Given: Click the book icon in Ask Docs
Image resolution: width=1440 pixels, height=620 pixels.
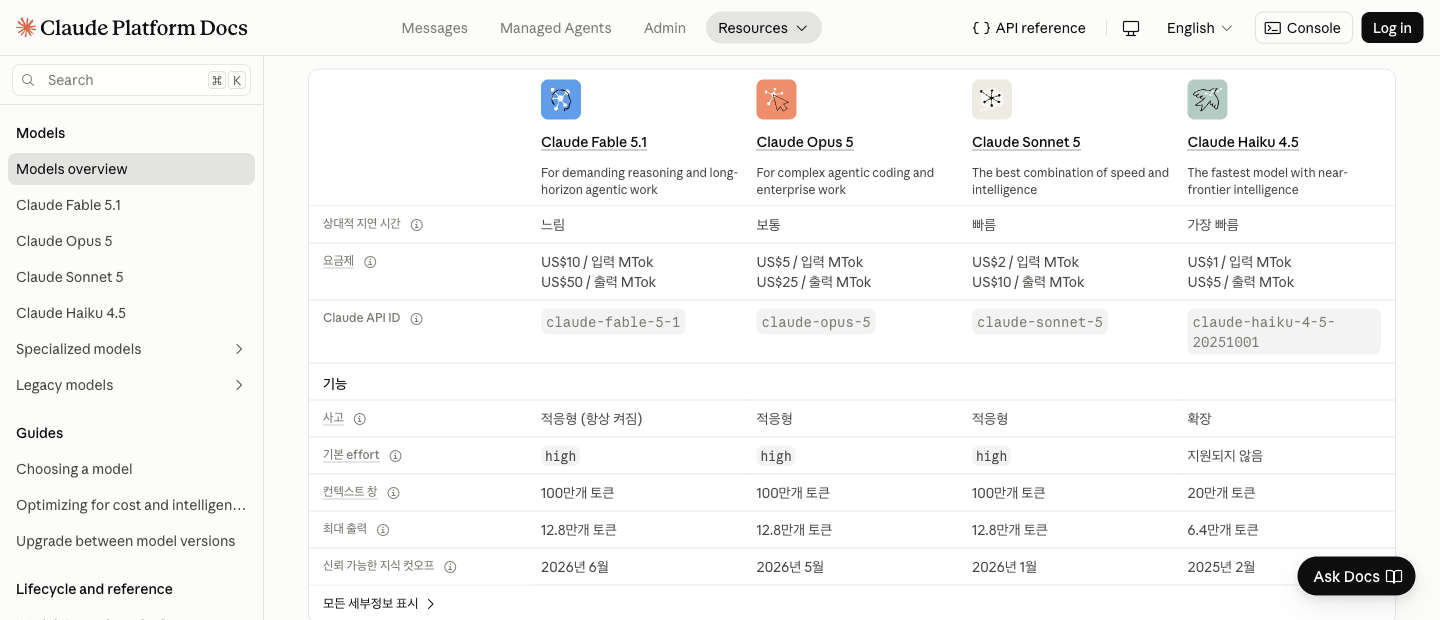Looking at the screenshot, I should point(1395,576).
